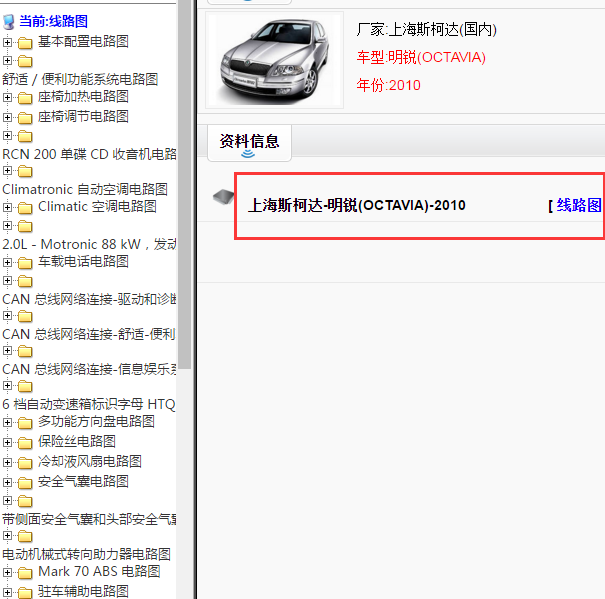Viewport: 605px width, 599px height.
Task: Click the 厂家:上海斯柯达(国内) text
Action: pos(426,30)
